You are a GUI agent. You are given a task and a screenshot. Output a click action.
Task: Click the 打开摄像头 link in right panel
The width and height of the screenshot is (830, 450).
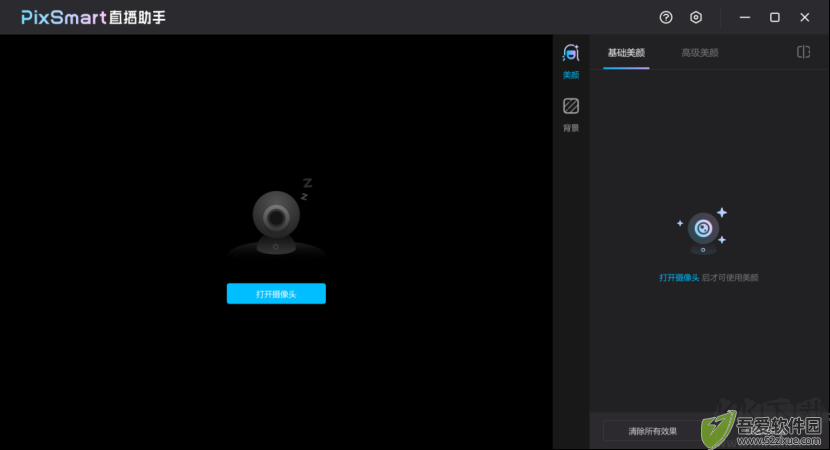pyautogui.click(x=679, y=277)
